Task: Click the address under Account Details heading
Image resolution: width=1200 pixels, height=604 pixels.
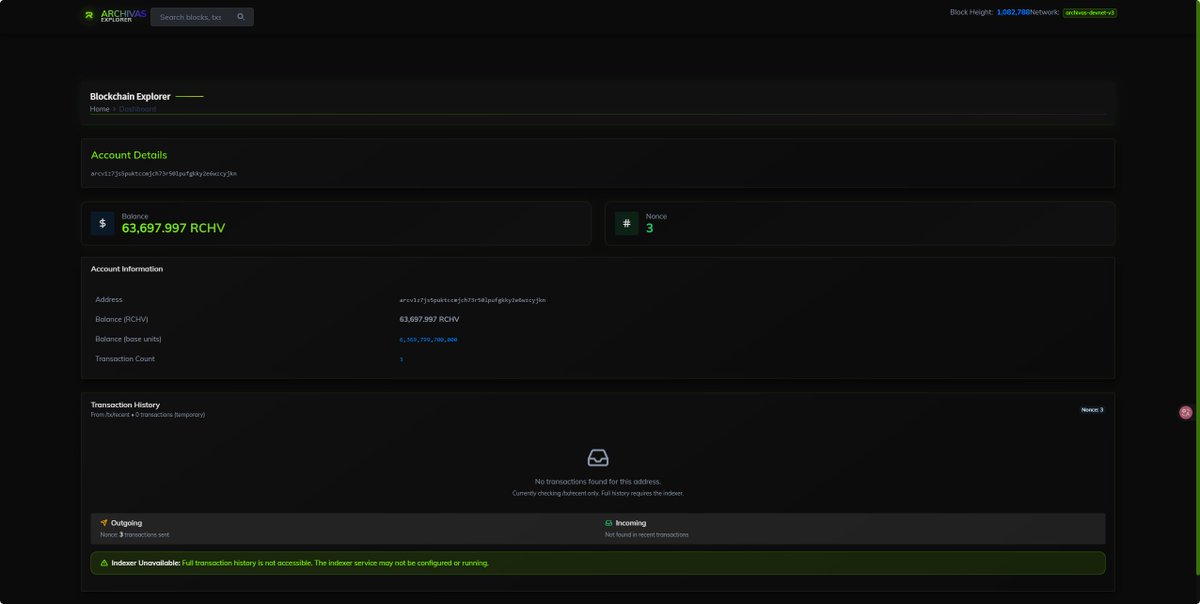Action: [x=164, y=173]
